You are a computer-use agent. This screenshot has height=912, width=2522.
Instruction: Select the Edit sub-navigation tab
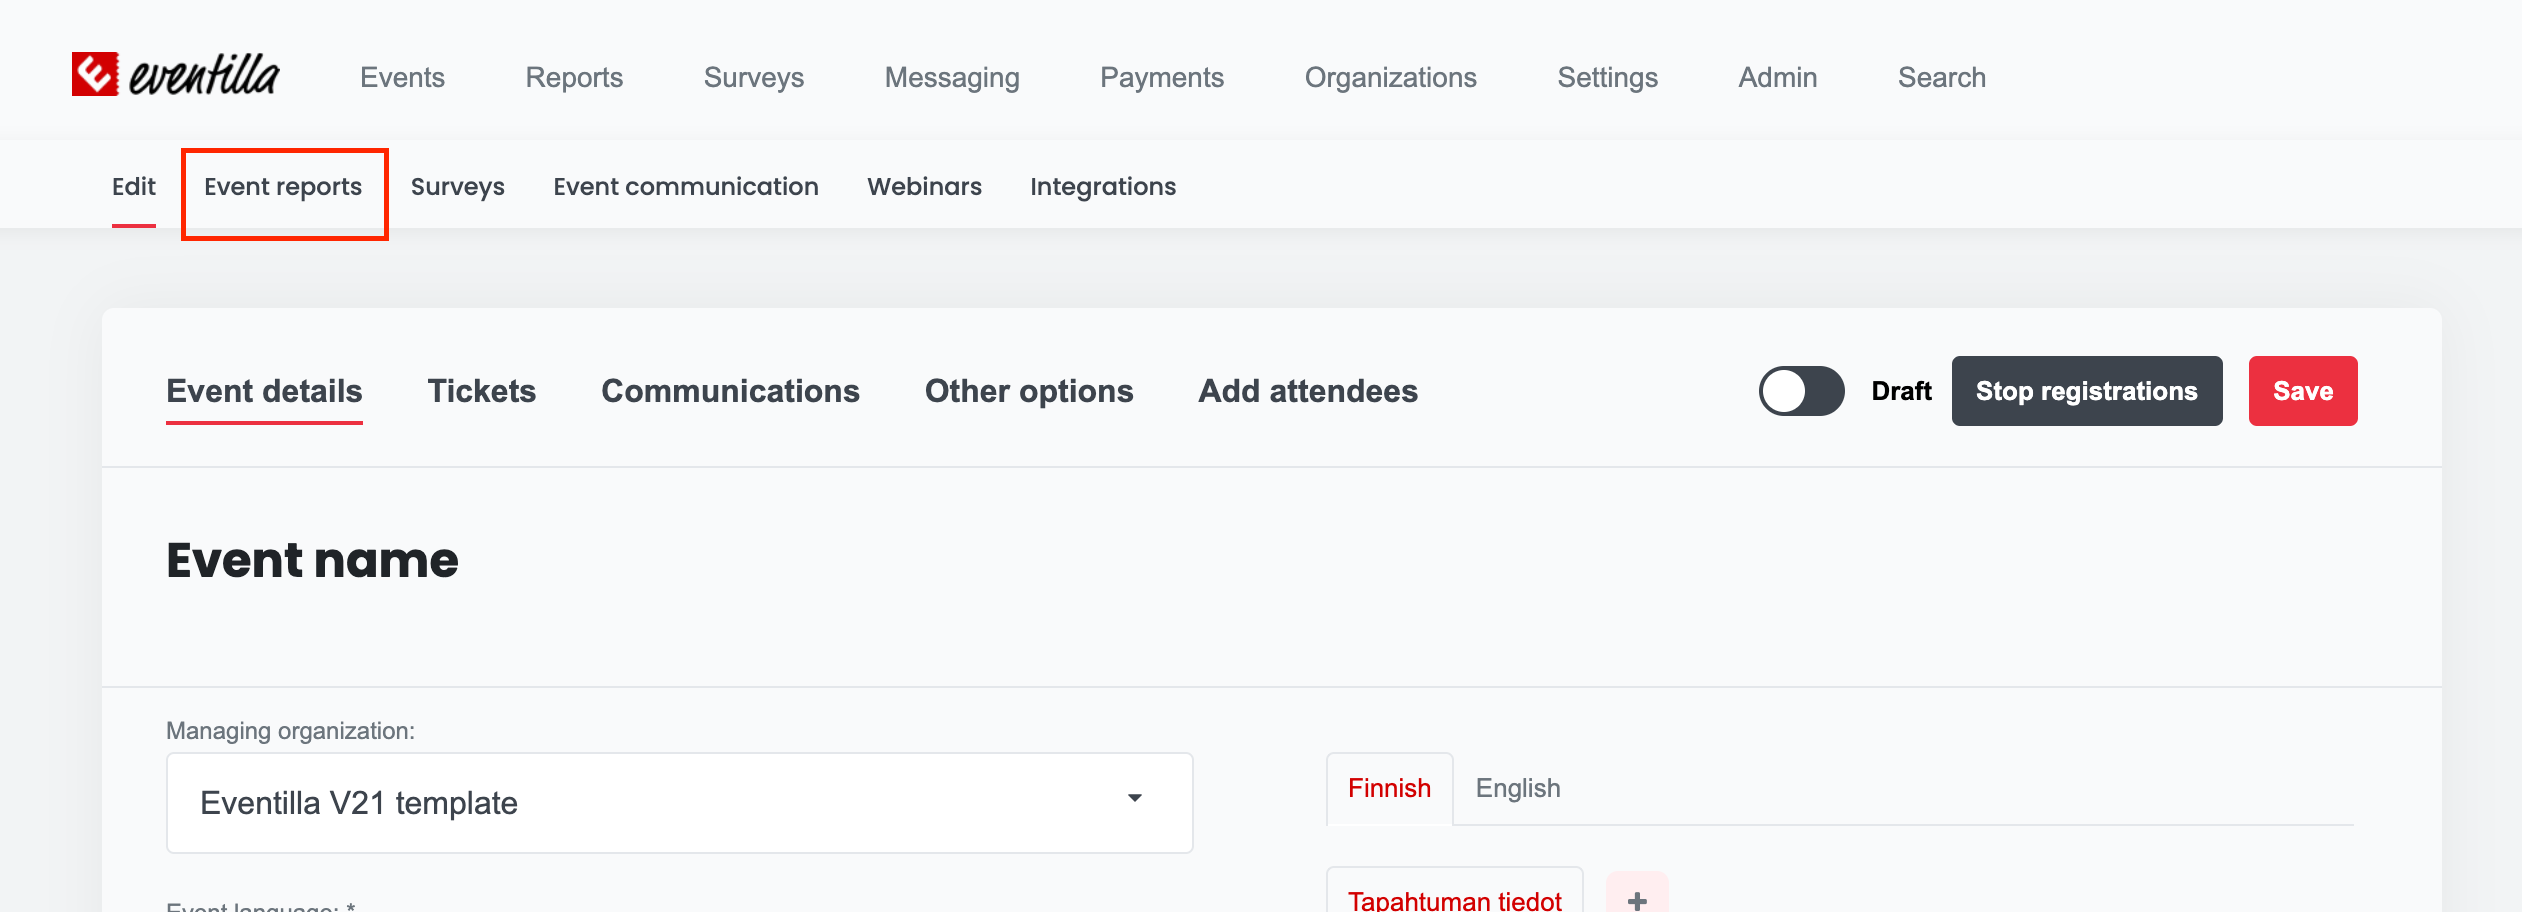[134, 187]
